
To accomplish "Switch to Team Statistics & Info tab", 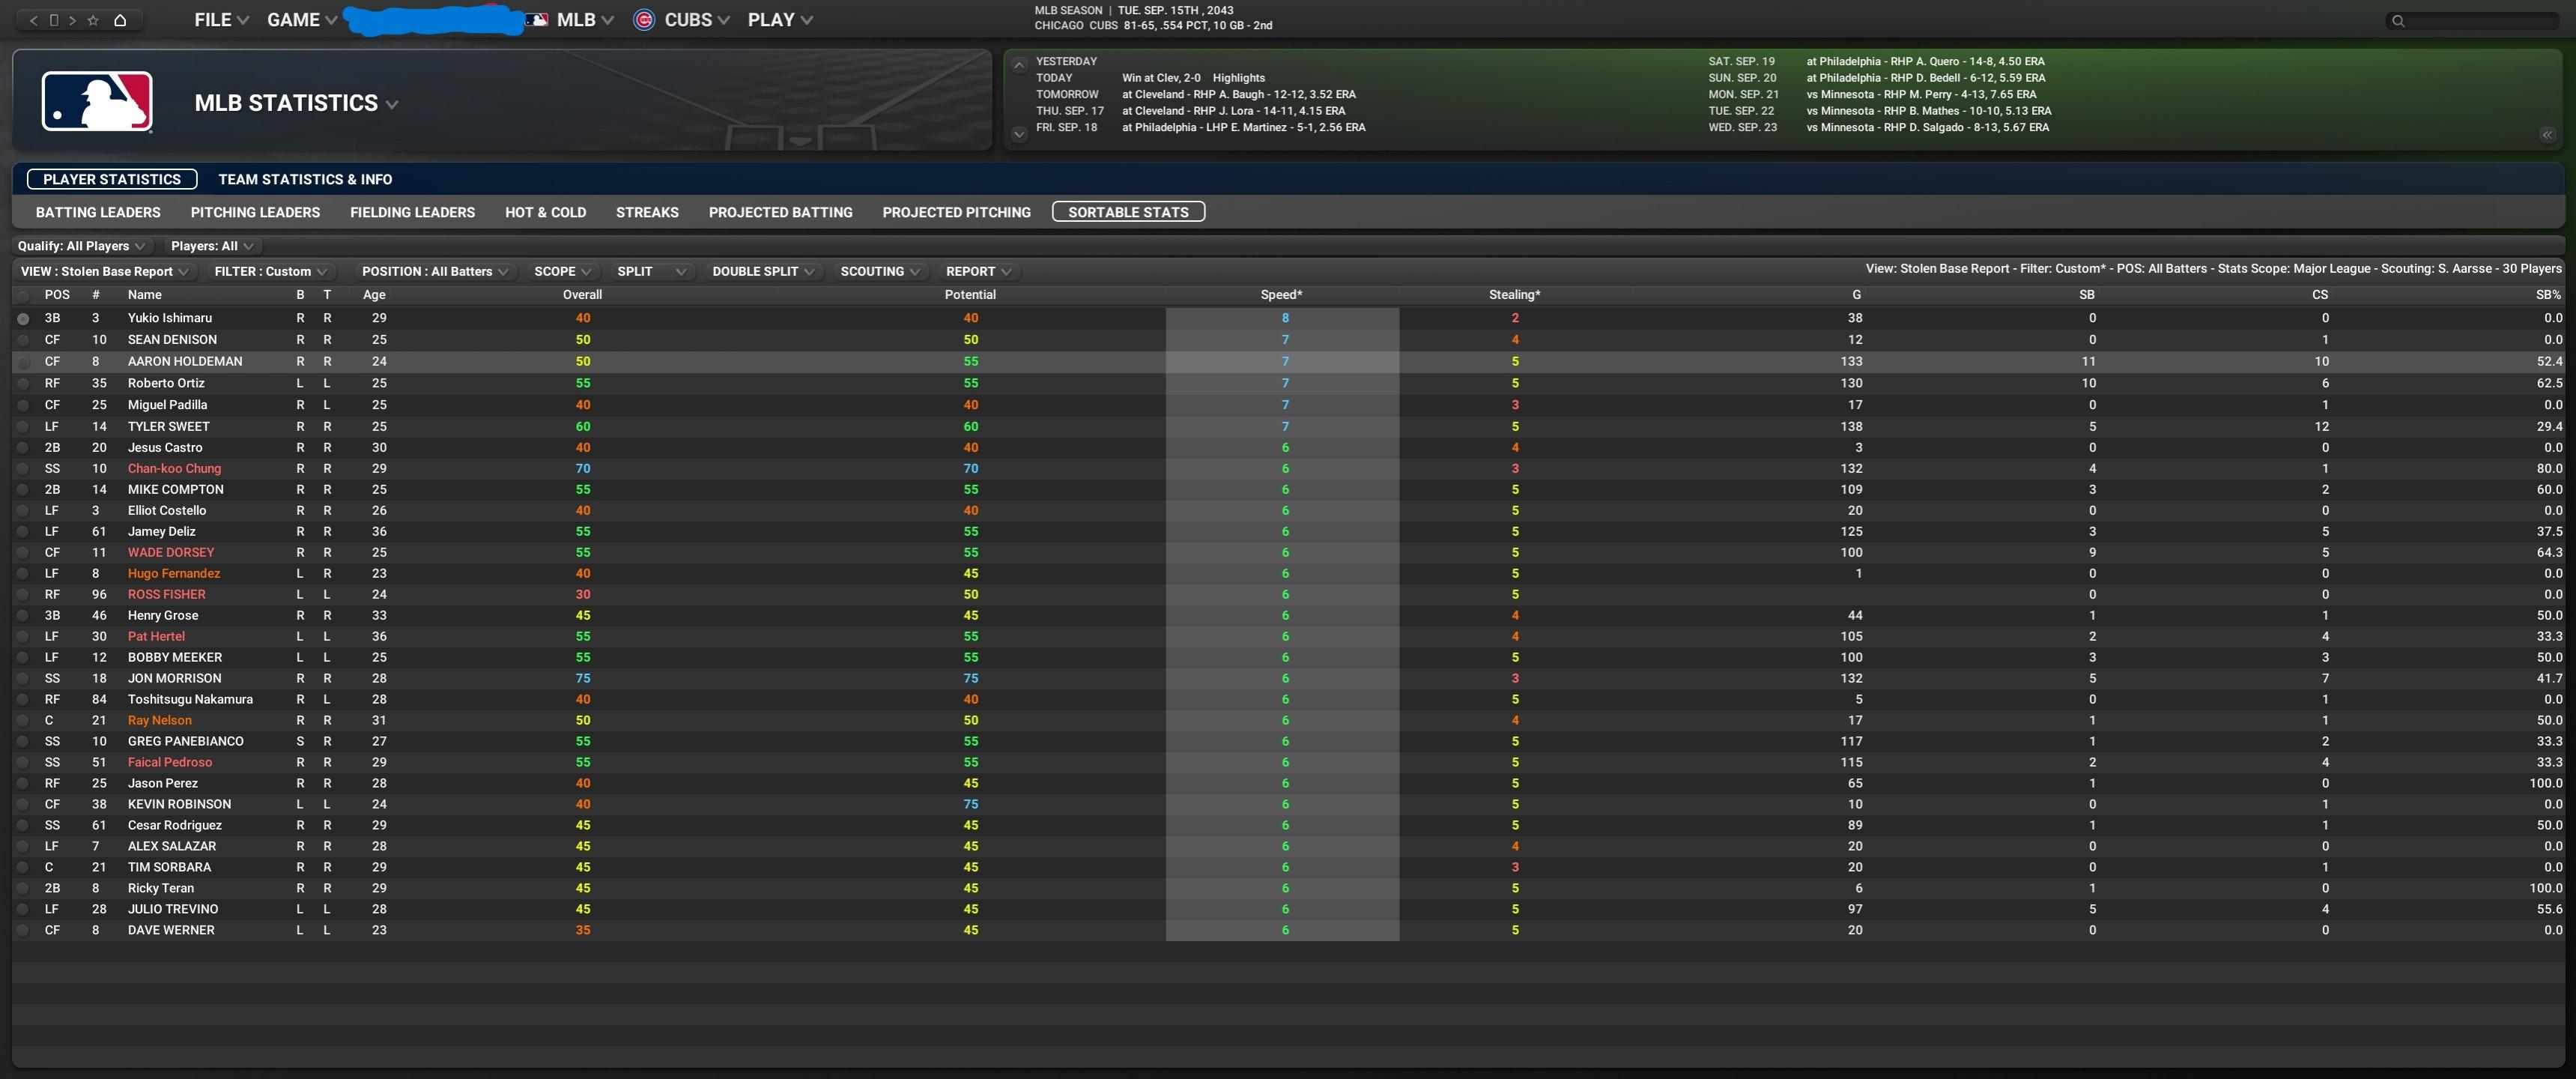I will click(305, 180).
